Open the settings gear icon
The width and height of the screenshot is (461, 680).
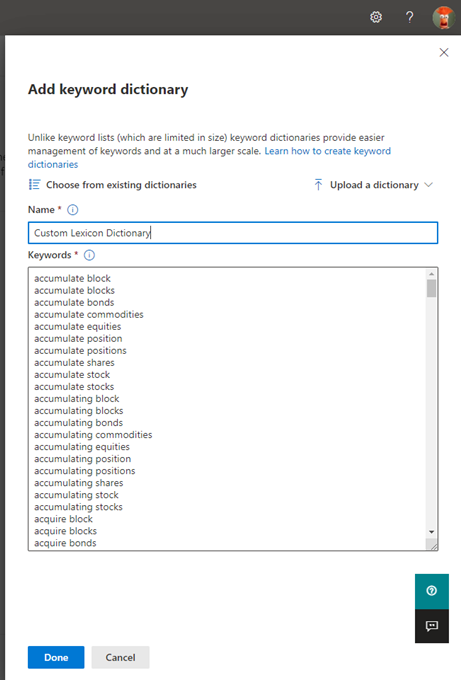click(376, 17)
